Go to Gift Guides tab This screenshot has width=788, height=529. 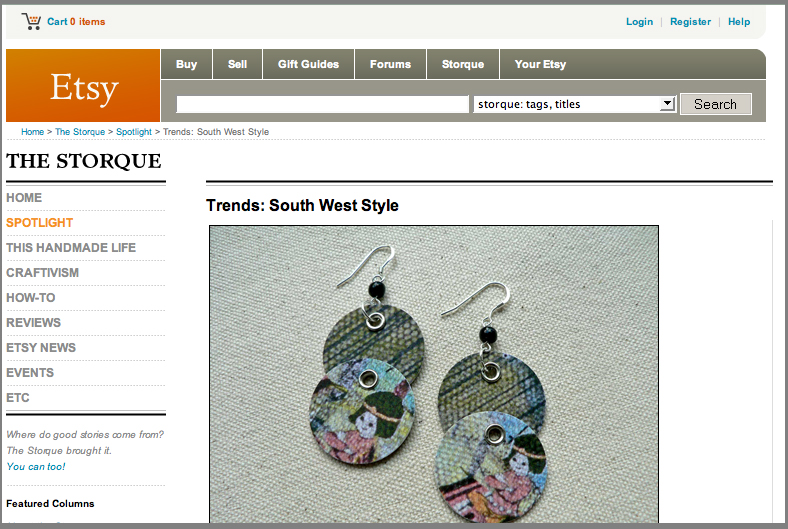309,64
